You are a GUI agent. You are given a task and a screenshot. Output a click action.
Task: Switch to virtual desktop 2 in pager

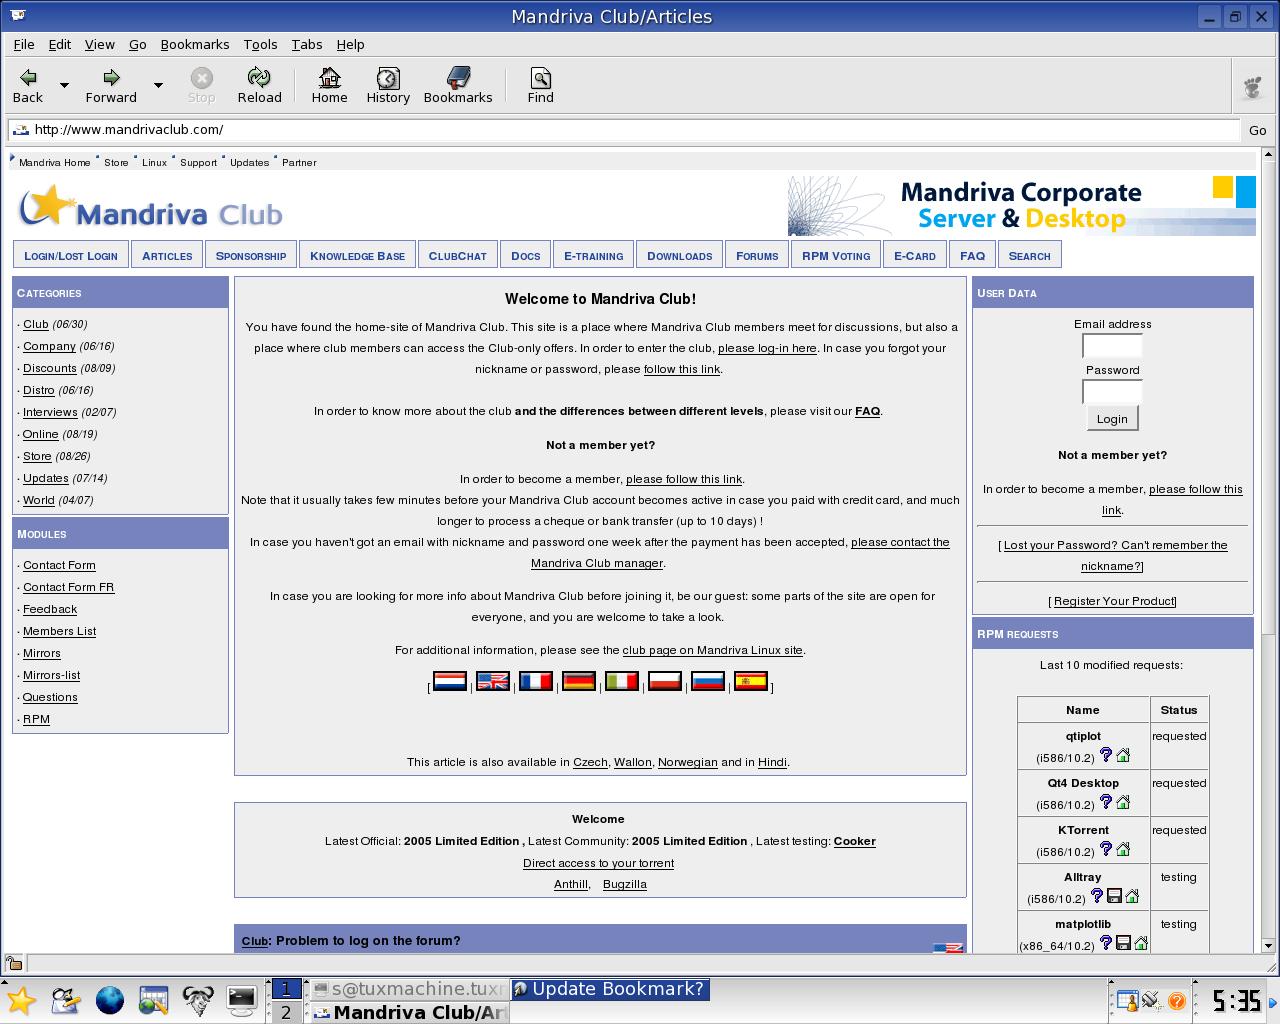[286, 1012]
